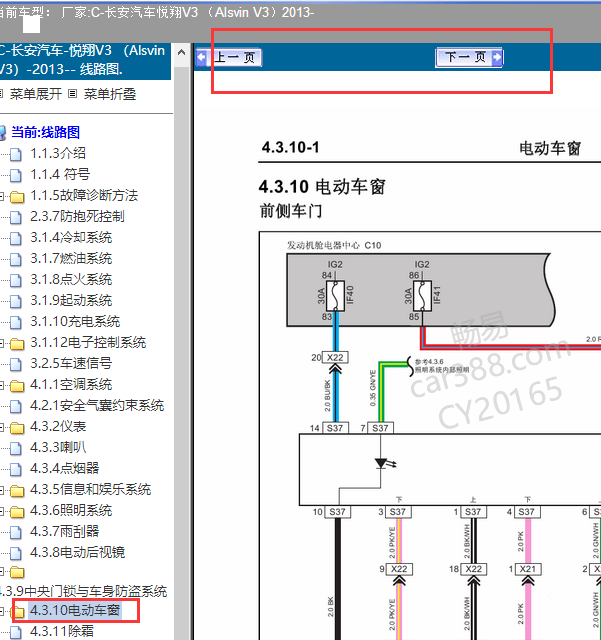Open the 3.1.8点火系统 page
The image size is (601, 640).
point(71,280)
